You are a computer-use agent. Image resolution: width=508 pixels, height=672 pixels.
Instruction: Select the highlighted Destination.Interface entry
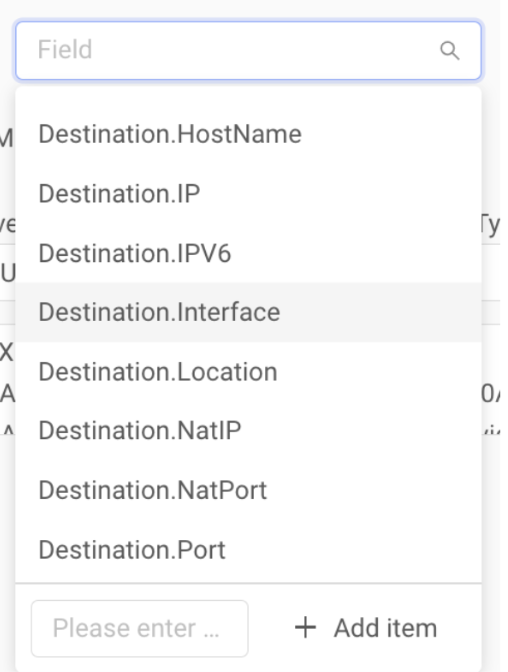[x=248, y=312]
